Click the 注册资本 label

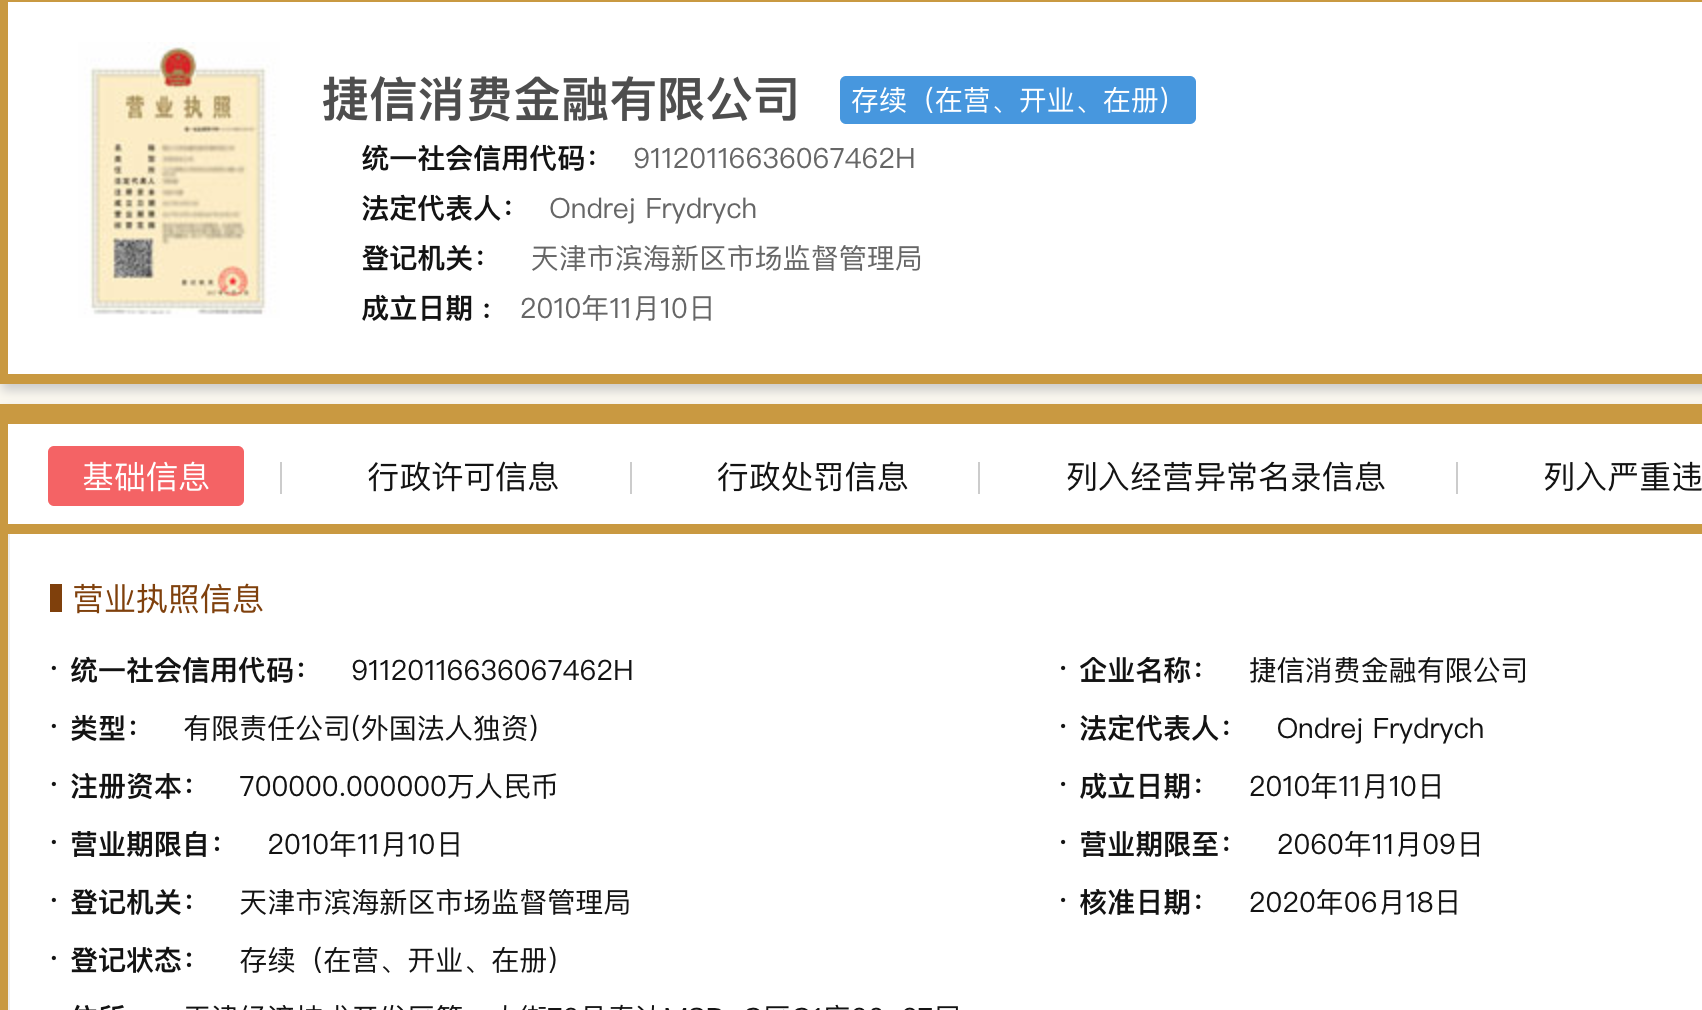131,786
